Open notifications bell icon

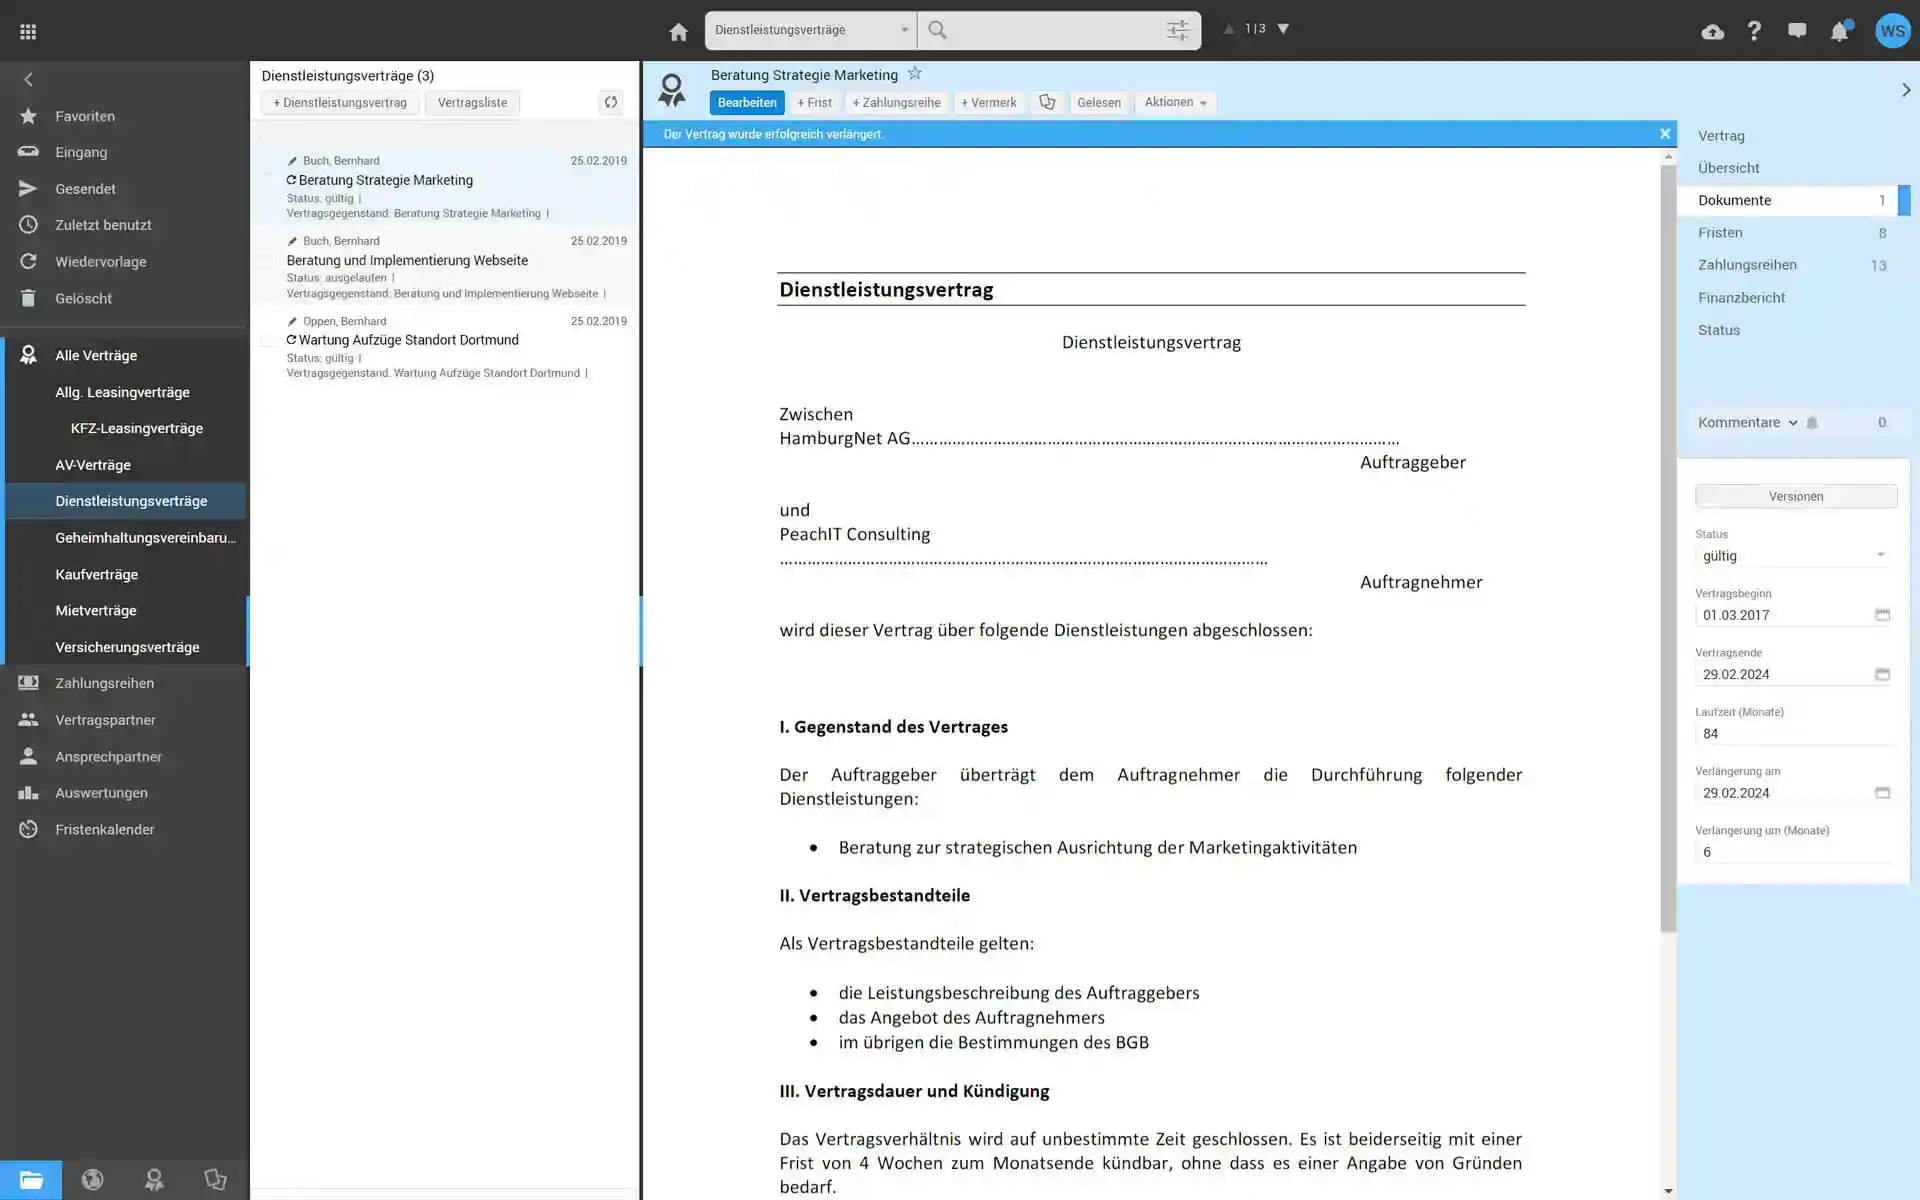point(1839,31)
